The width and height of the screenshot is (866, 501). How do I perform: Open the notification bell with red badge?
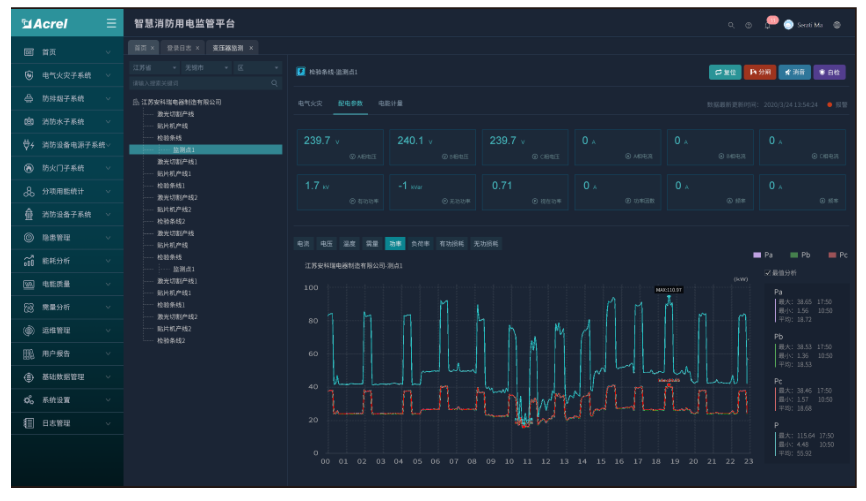[x=768, y=24]
